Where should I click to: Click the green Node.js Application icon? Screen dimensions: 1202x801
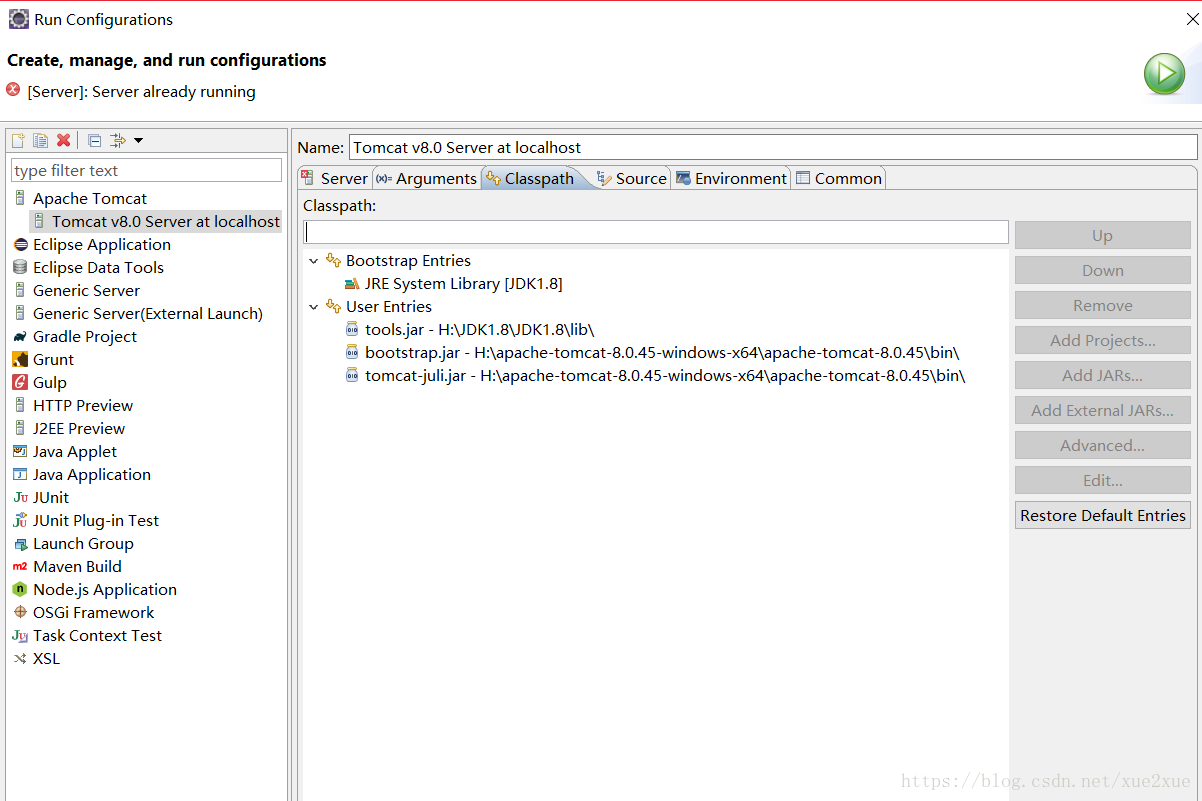[21, 589]
